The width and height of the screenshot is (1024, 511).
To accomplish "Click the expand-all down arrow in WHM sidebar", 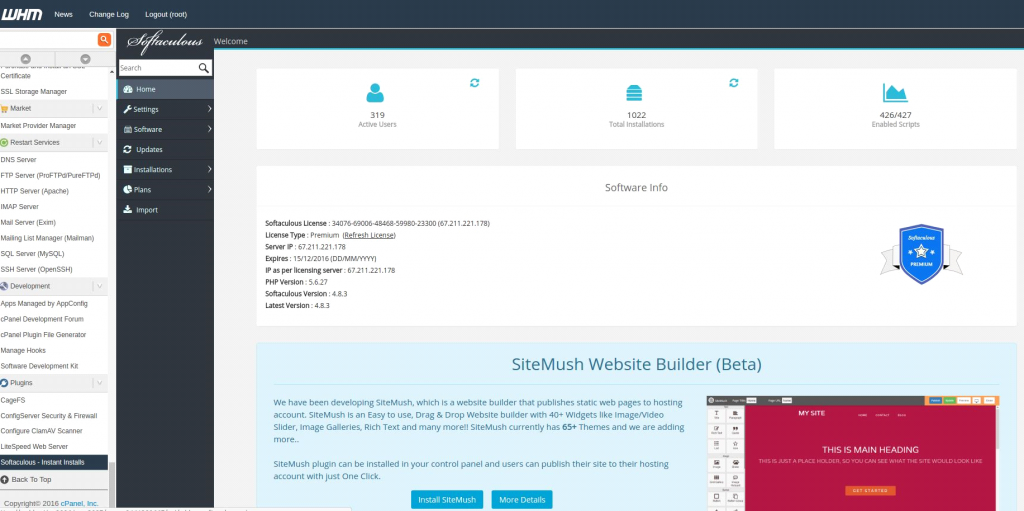I will pos(85,59).
